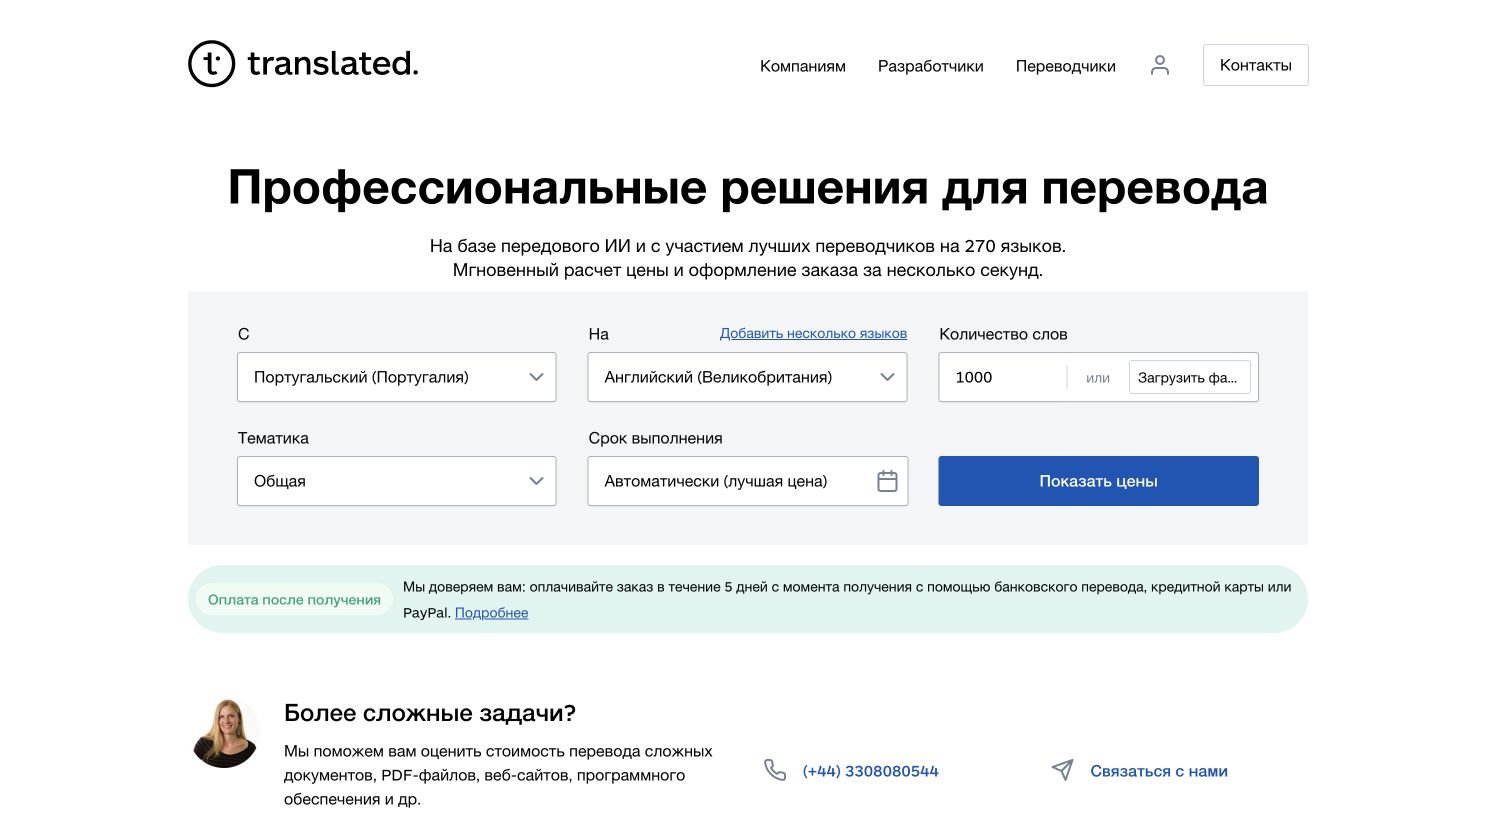1496x817 pixels.
Task: Click the Оплата после получения badge
Action: pyautogui.click(x=294, y=600)
